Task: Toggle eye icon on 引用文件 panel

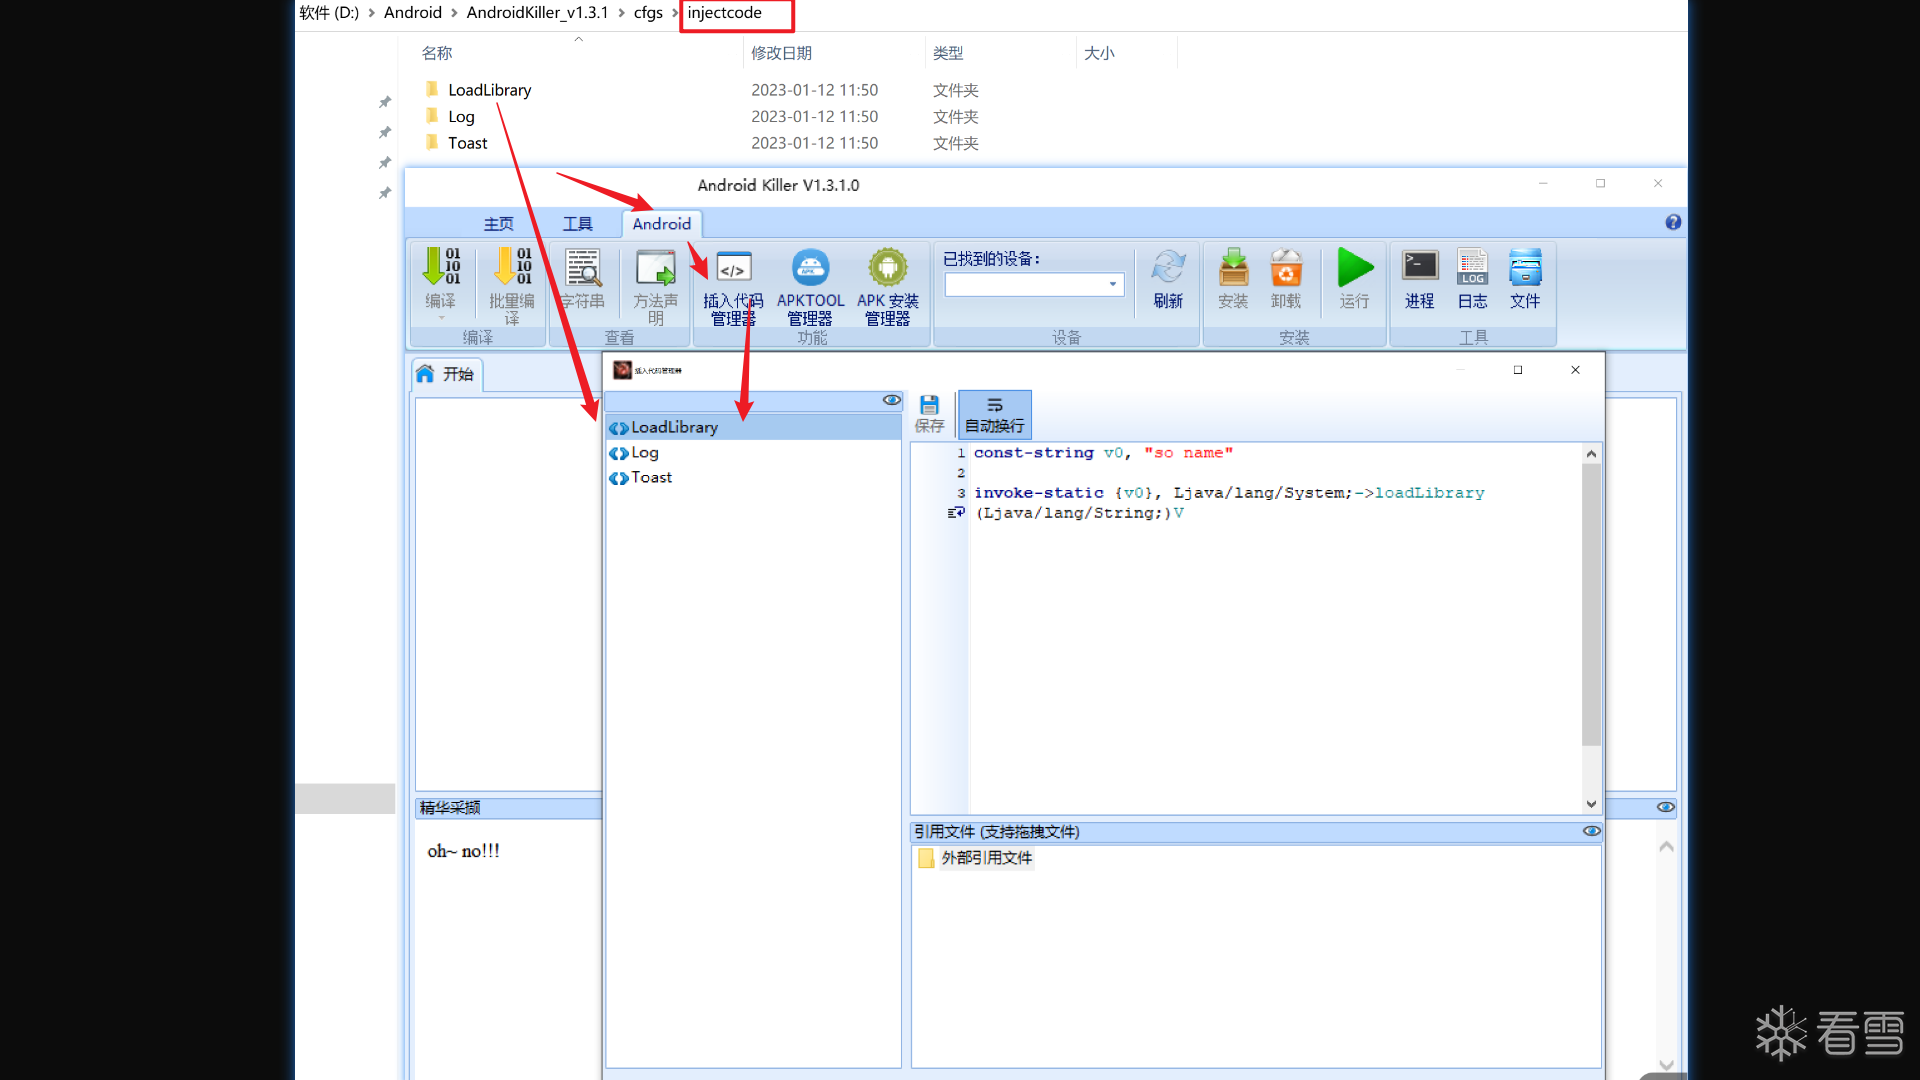Action: 1591,831
